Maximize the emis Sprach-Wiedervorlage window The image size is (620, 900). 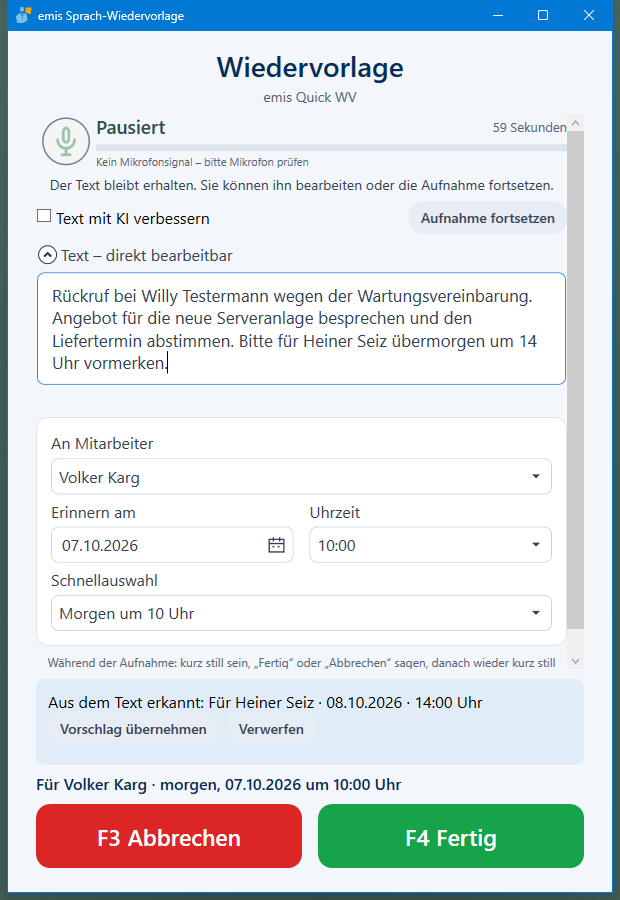[x=543, y=15]
